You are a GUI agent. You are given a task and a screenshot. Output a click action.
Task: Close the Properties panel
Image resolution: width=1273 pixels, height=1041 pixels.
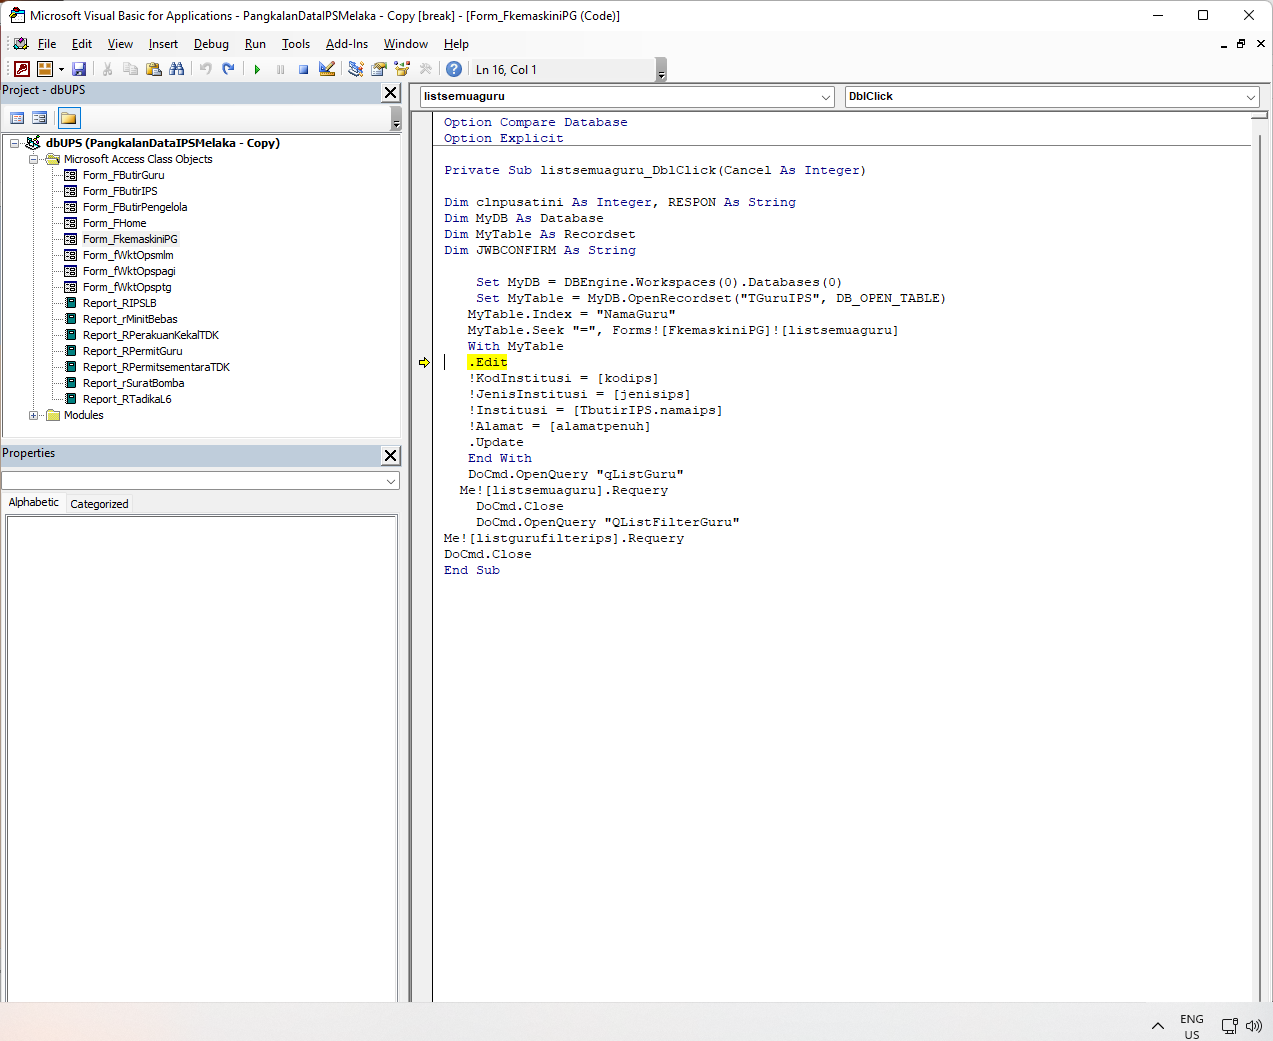pos(390,455)
